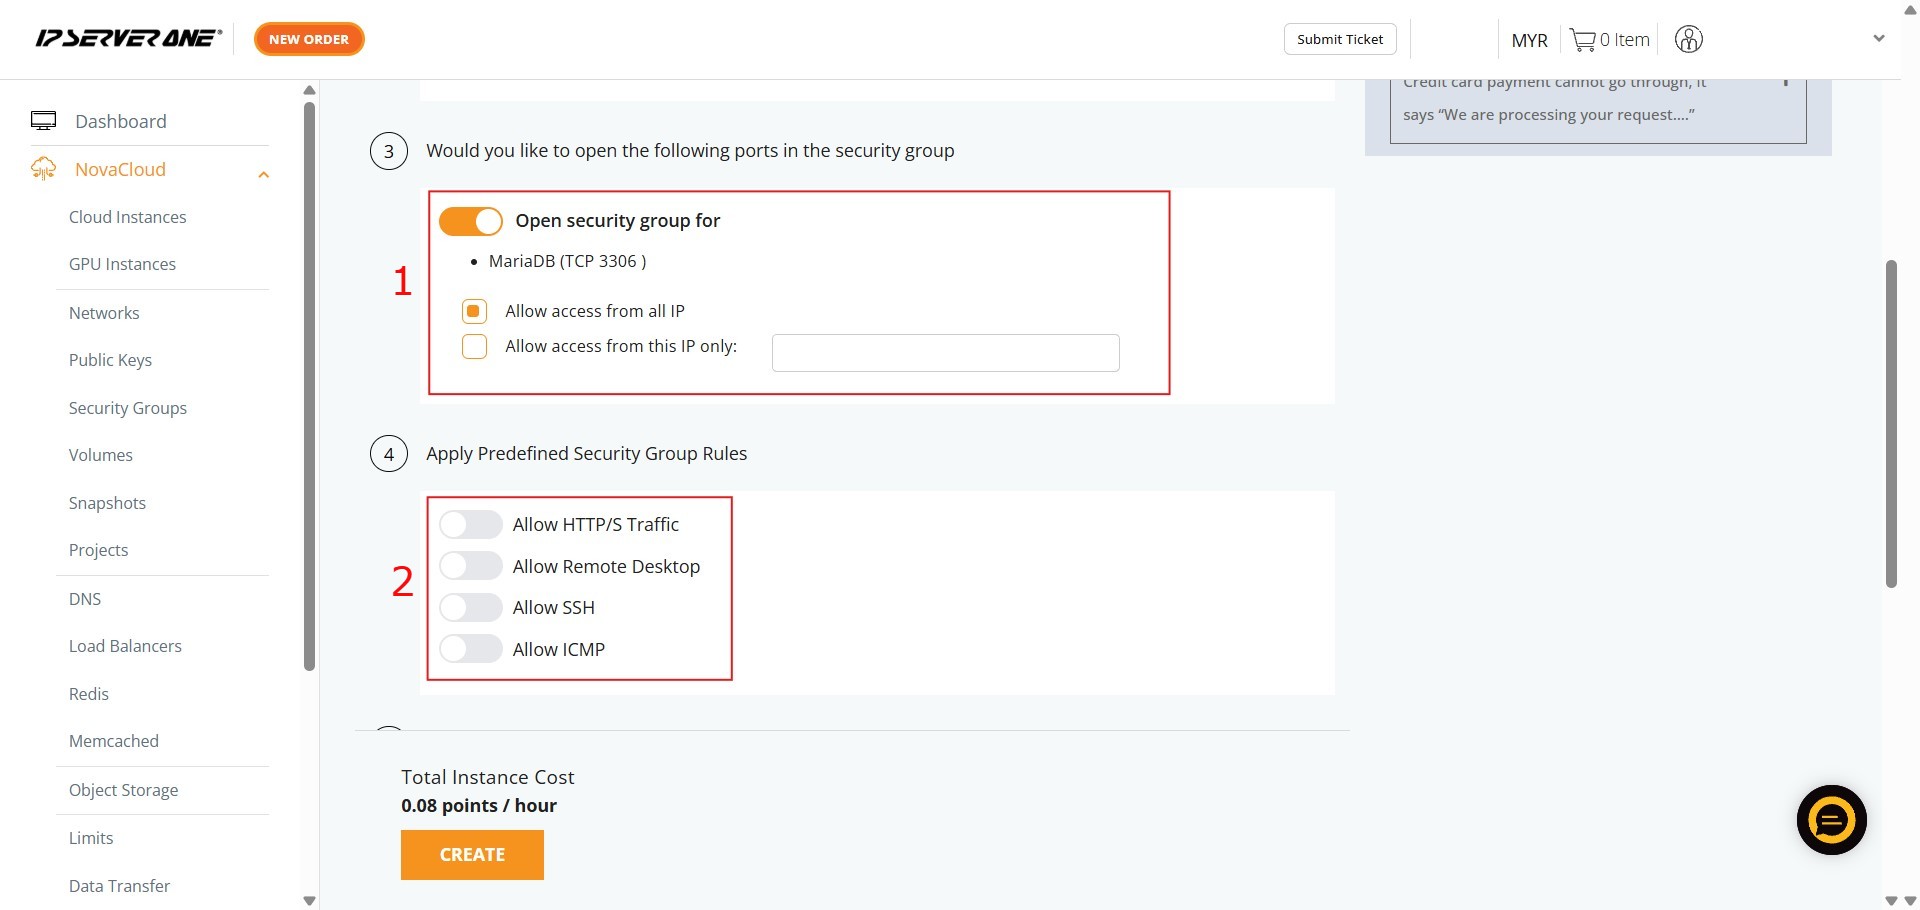
Task: Go to Cloud Instances menu item
Action: click(128, 217)
